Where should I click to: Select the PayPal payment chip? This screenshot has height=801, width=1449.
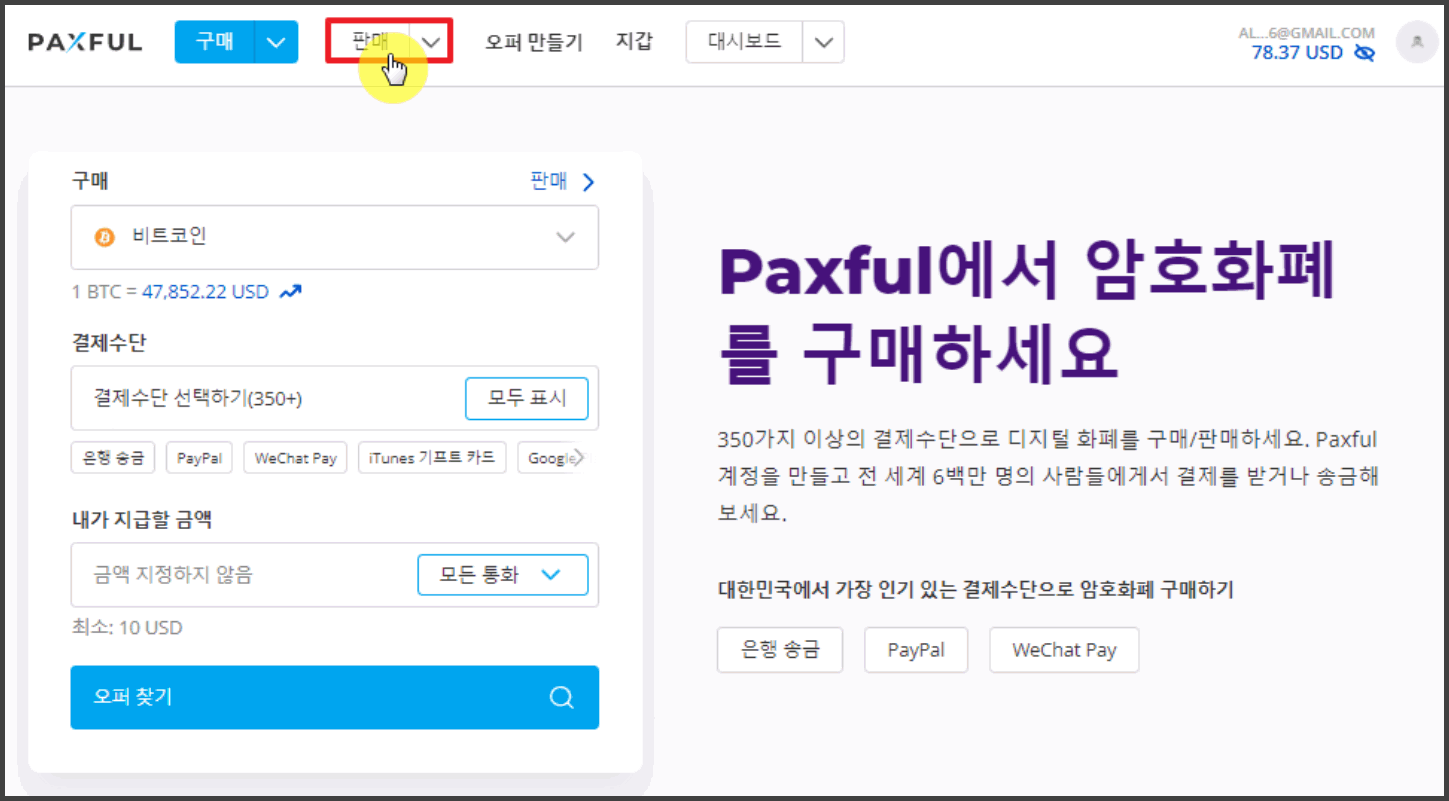point(198,457)
